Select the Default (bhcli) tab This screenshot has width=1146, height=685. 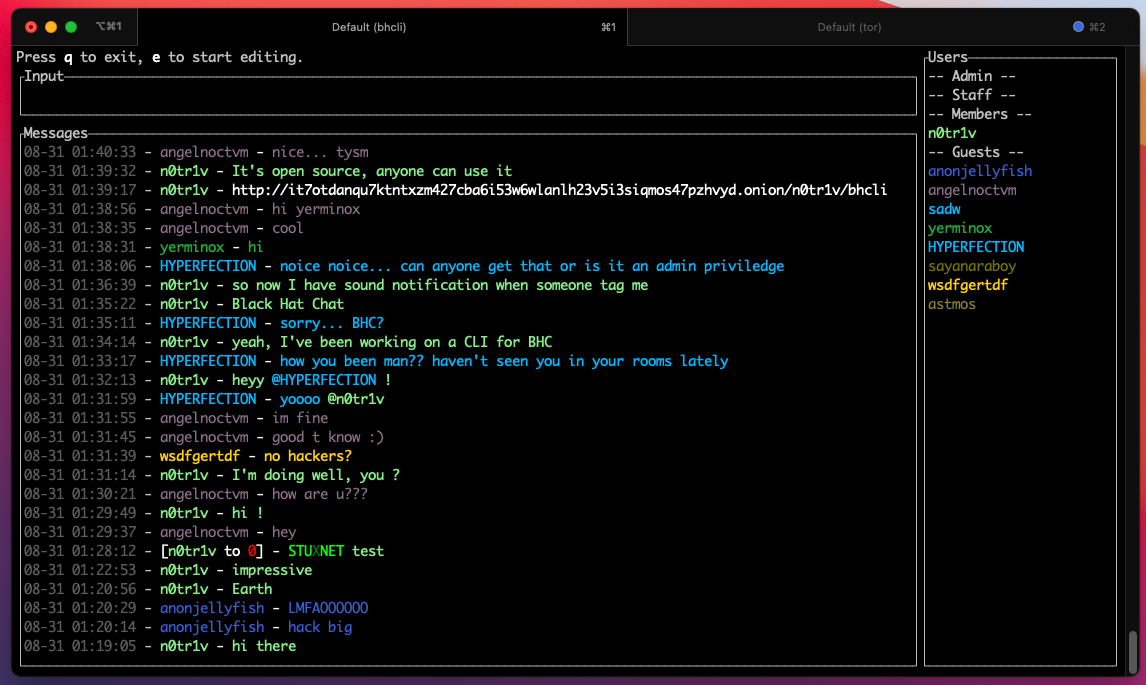point(370,27)
